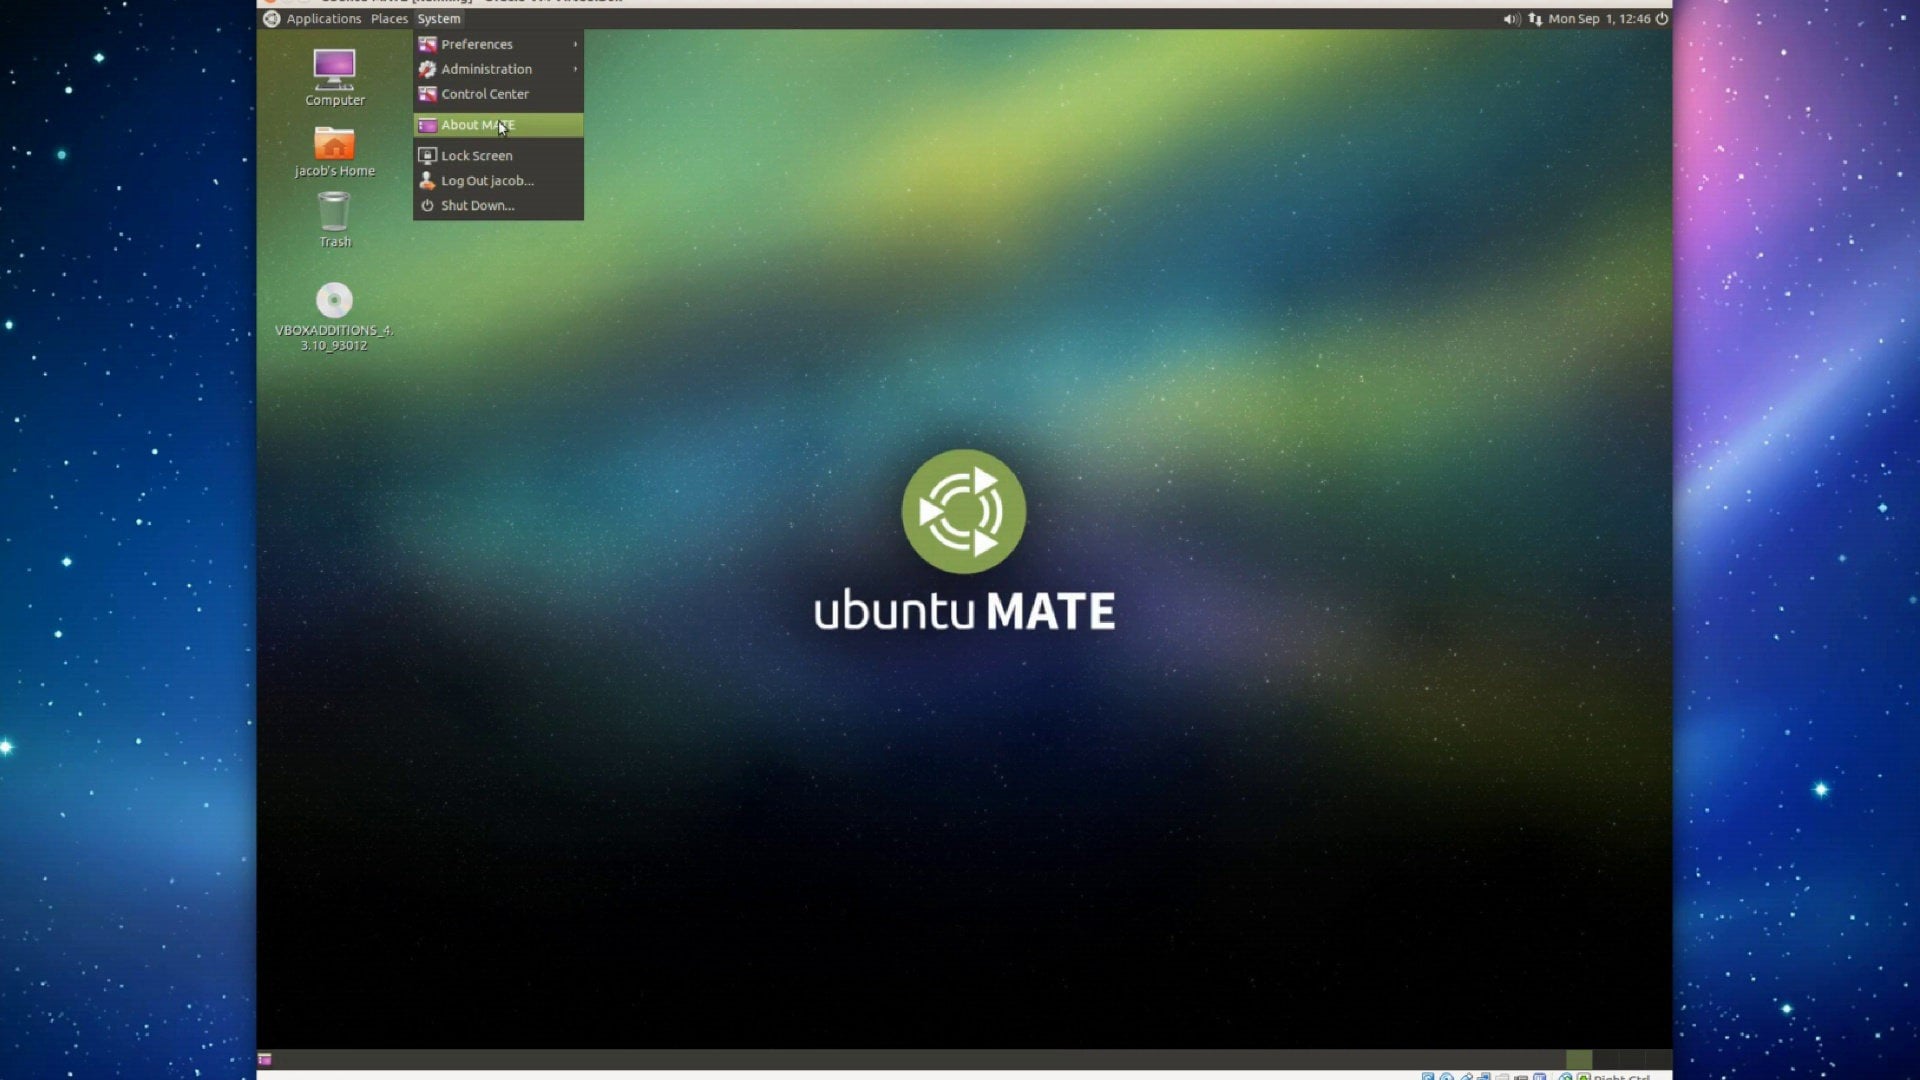Expand the Administration submenu
The width and height of the screenshot is (1920, 1080).
point(498,69)
